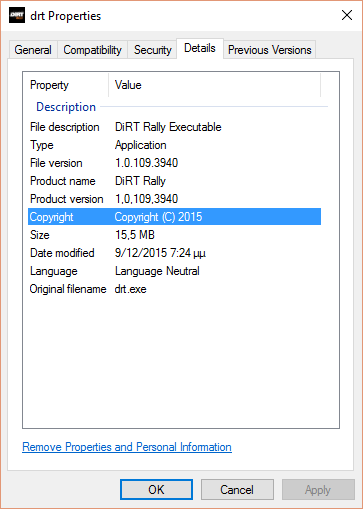The image size is (363, 509).
Task: Select the Date modified property label
Action: point(62,253)
